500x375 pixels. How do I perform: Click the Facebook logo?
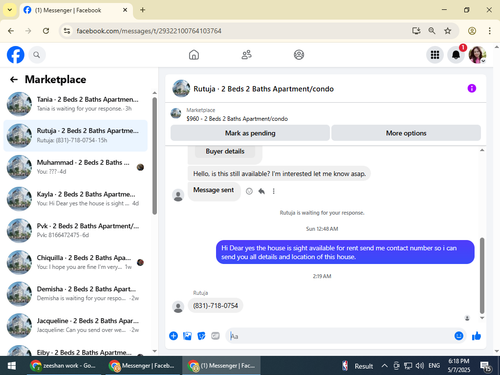click(x=16, y=55)
